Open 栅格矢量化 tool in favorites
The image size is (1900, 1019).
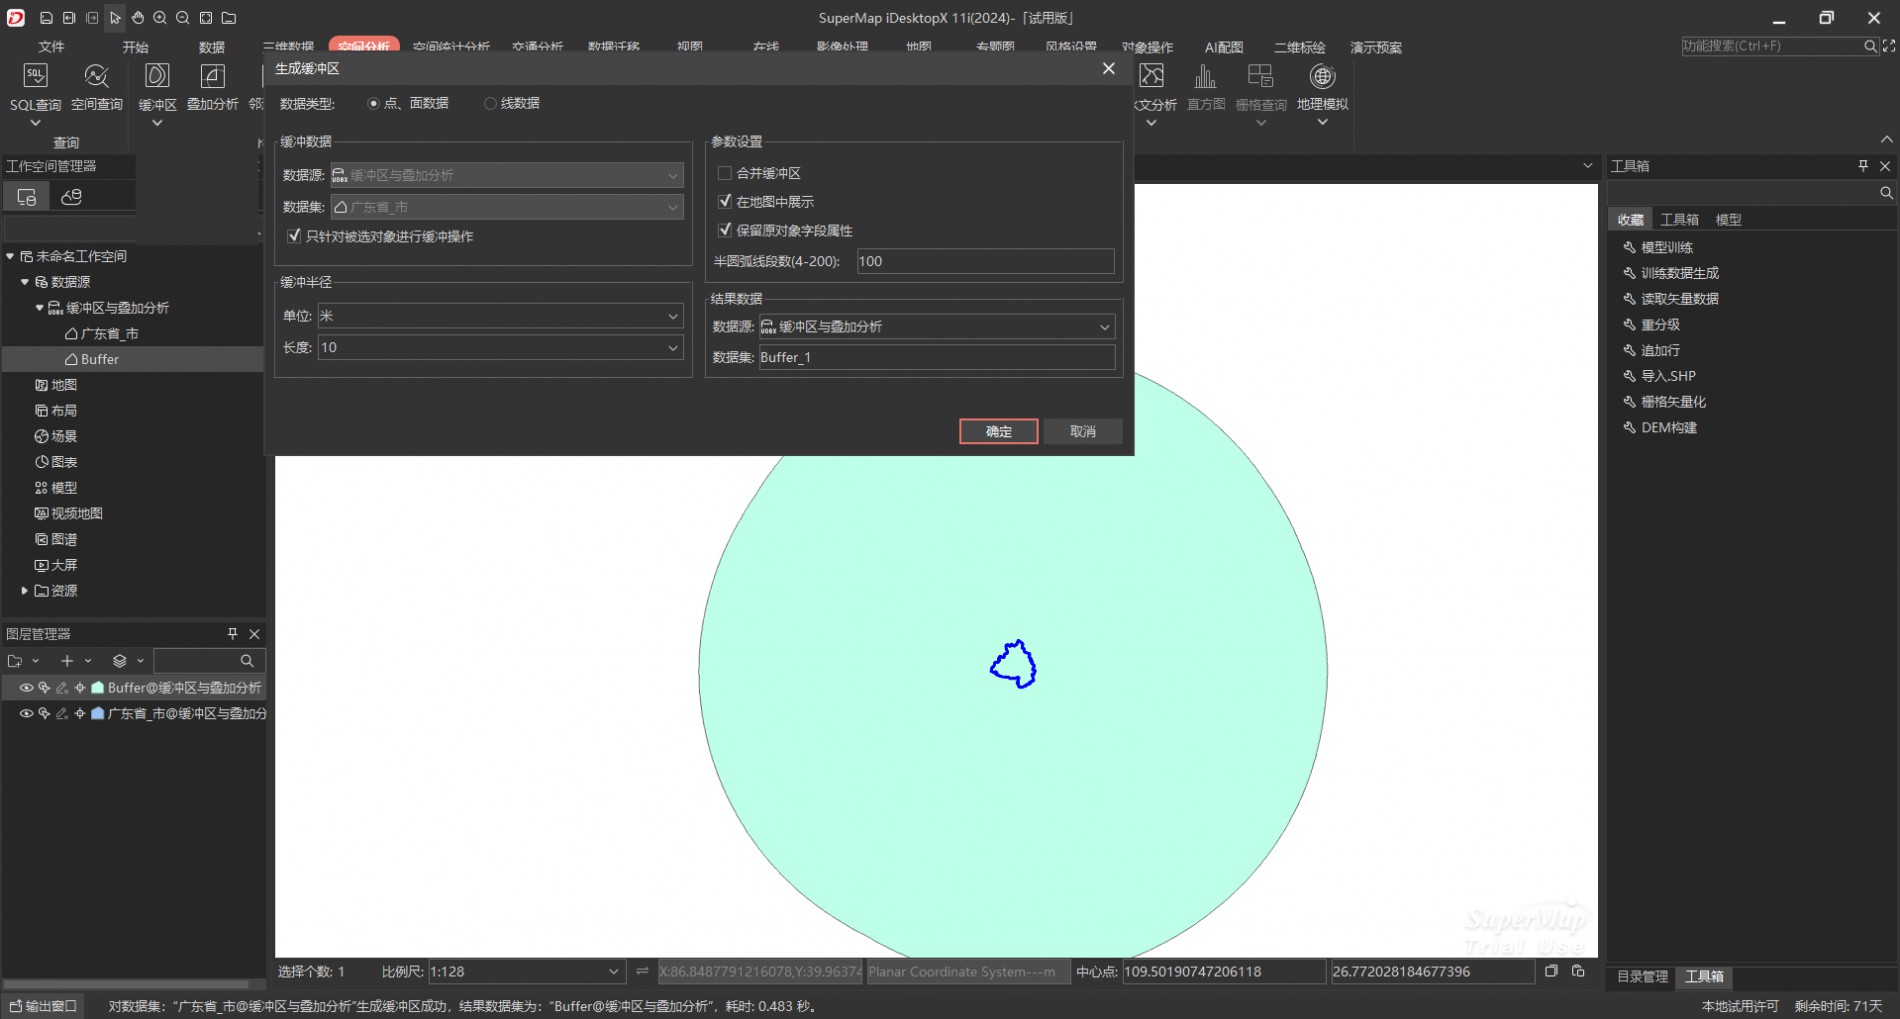click(1673, 402)
